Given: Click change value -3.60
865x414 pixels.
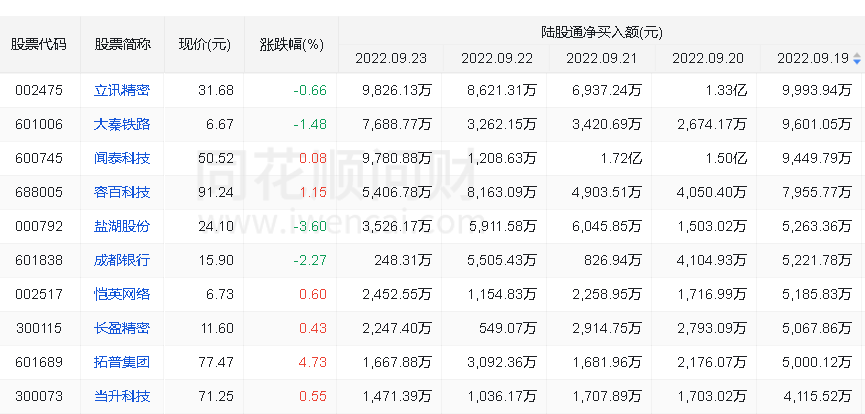Looking at the screenshot, I should click(310, 226).
